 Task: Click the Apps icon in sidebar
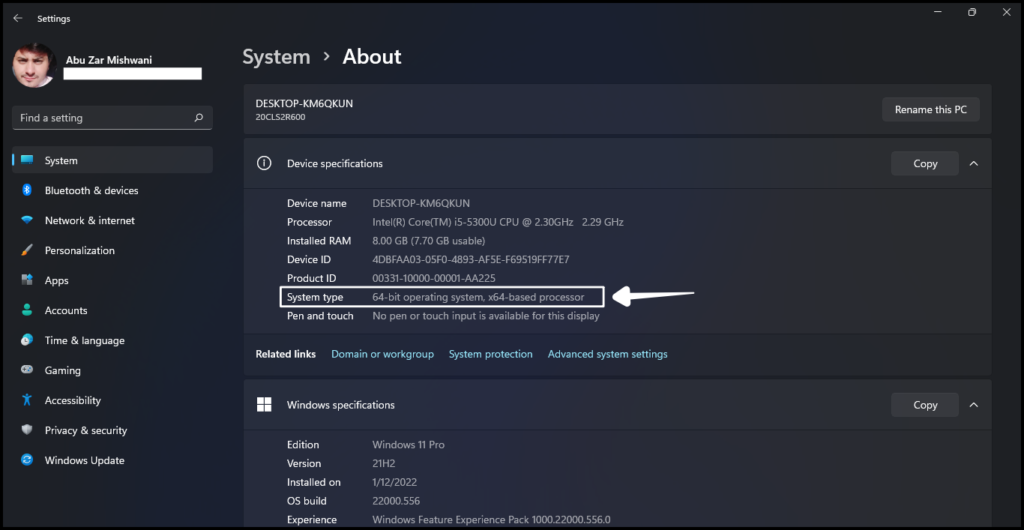click(27, 280)
